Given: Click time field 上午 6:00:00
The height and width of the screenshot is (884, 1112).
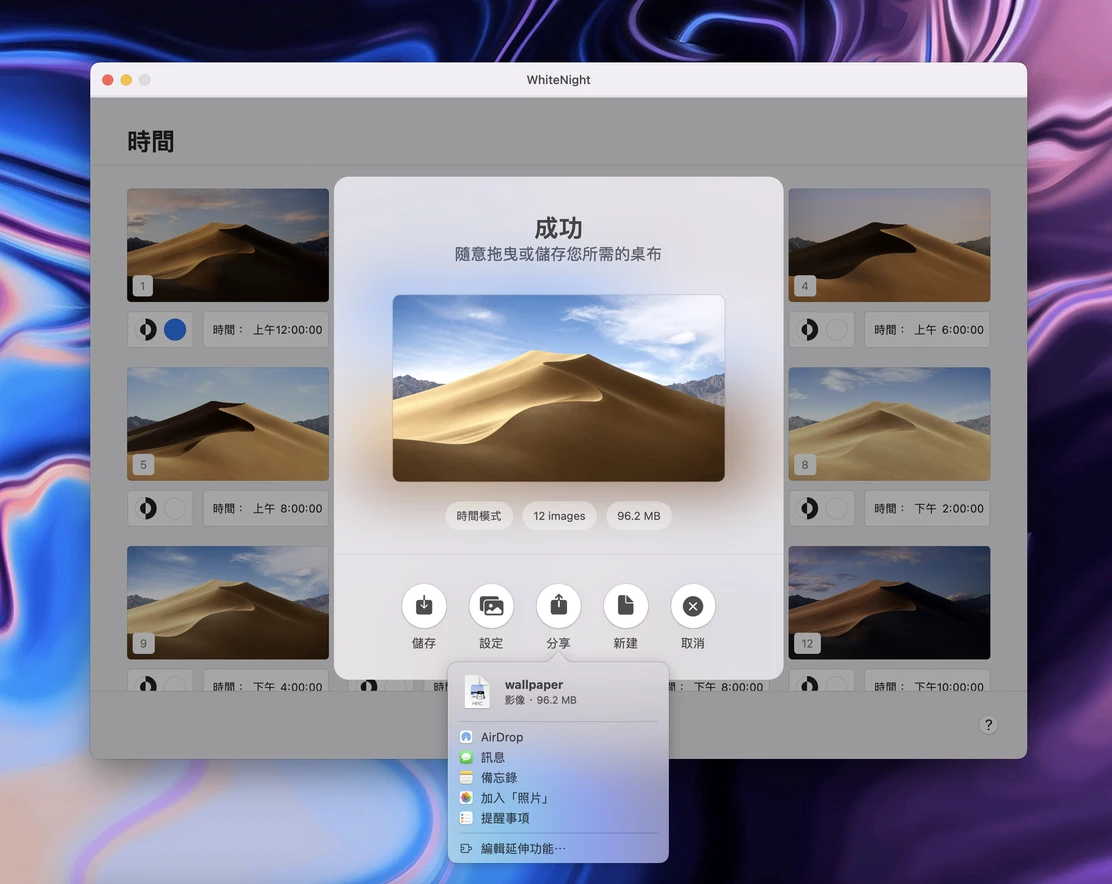Looking at the screenshot, I should tap(928, 330).
